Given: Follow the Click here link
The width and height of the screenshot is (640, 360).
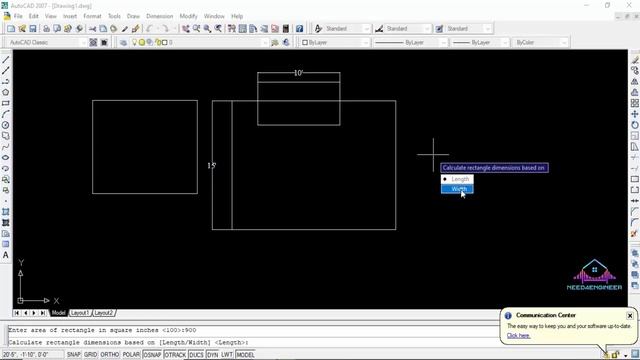Looking at the screenshot, I should pyautogui.click(x=518, y=336).
